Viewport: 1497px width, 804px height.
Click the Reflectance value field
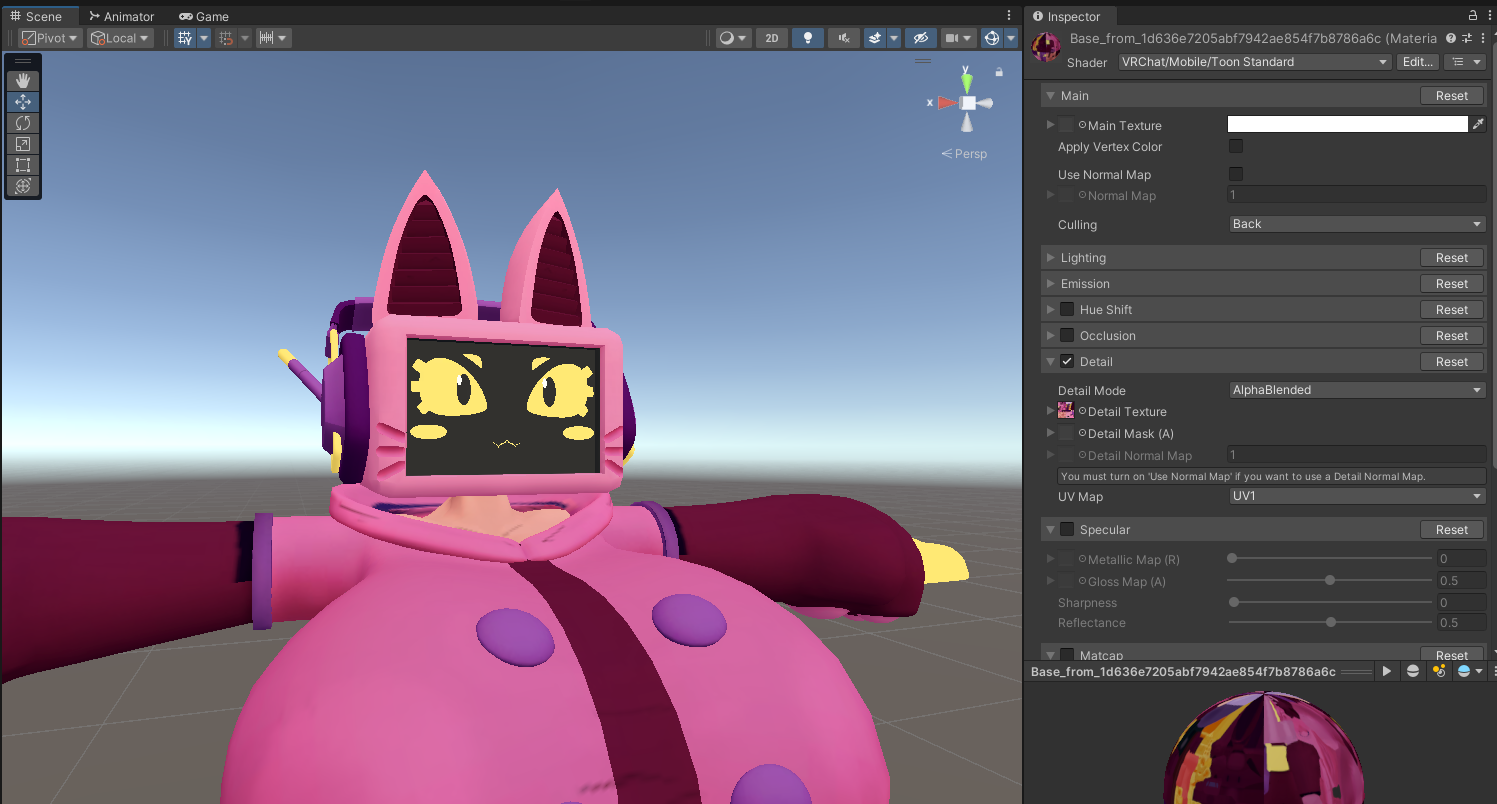point(1461,623)
